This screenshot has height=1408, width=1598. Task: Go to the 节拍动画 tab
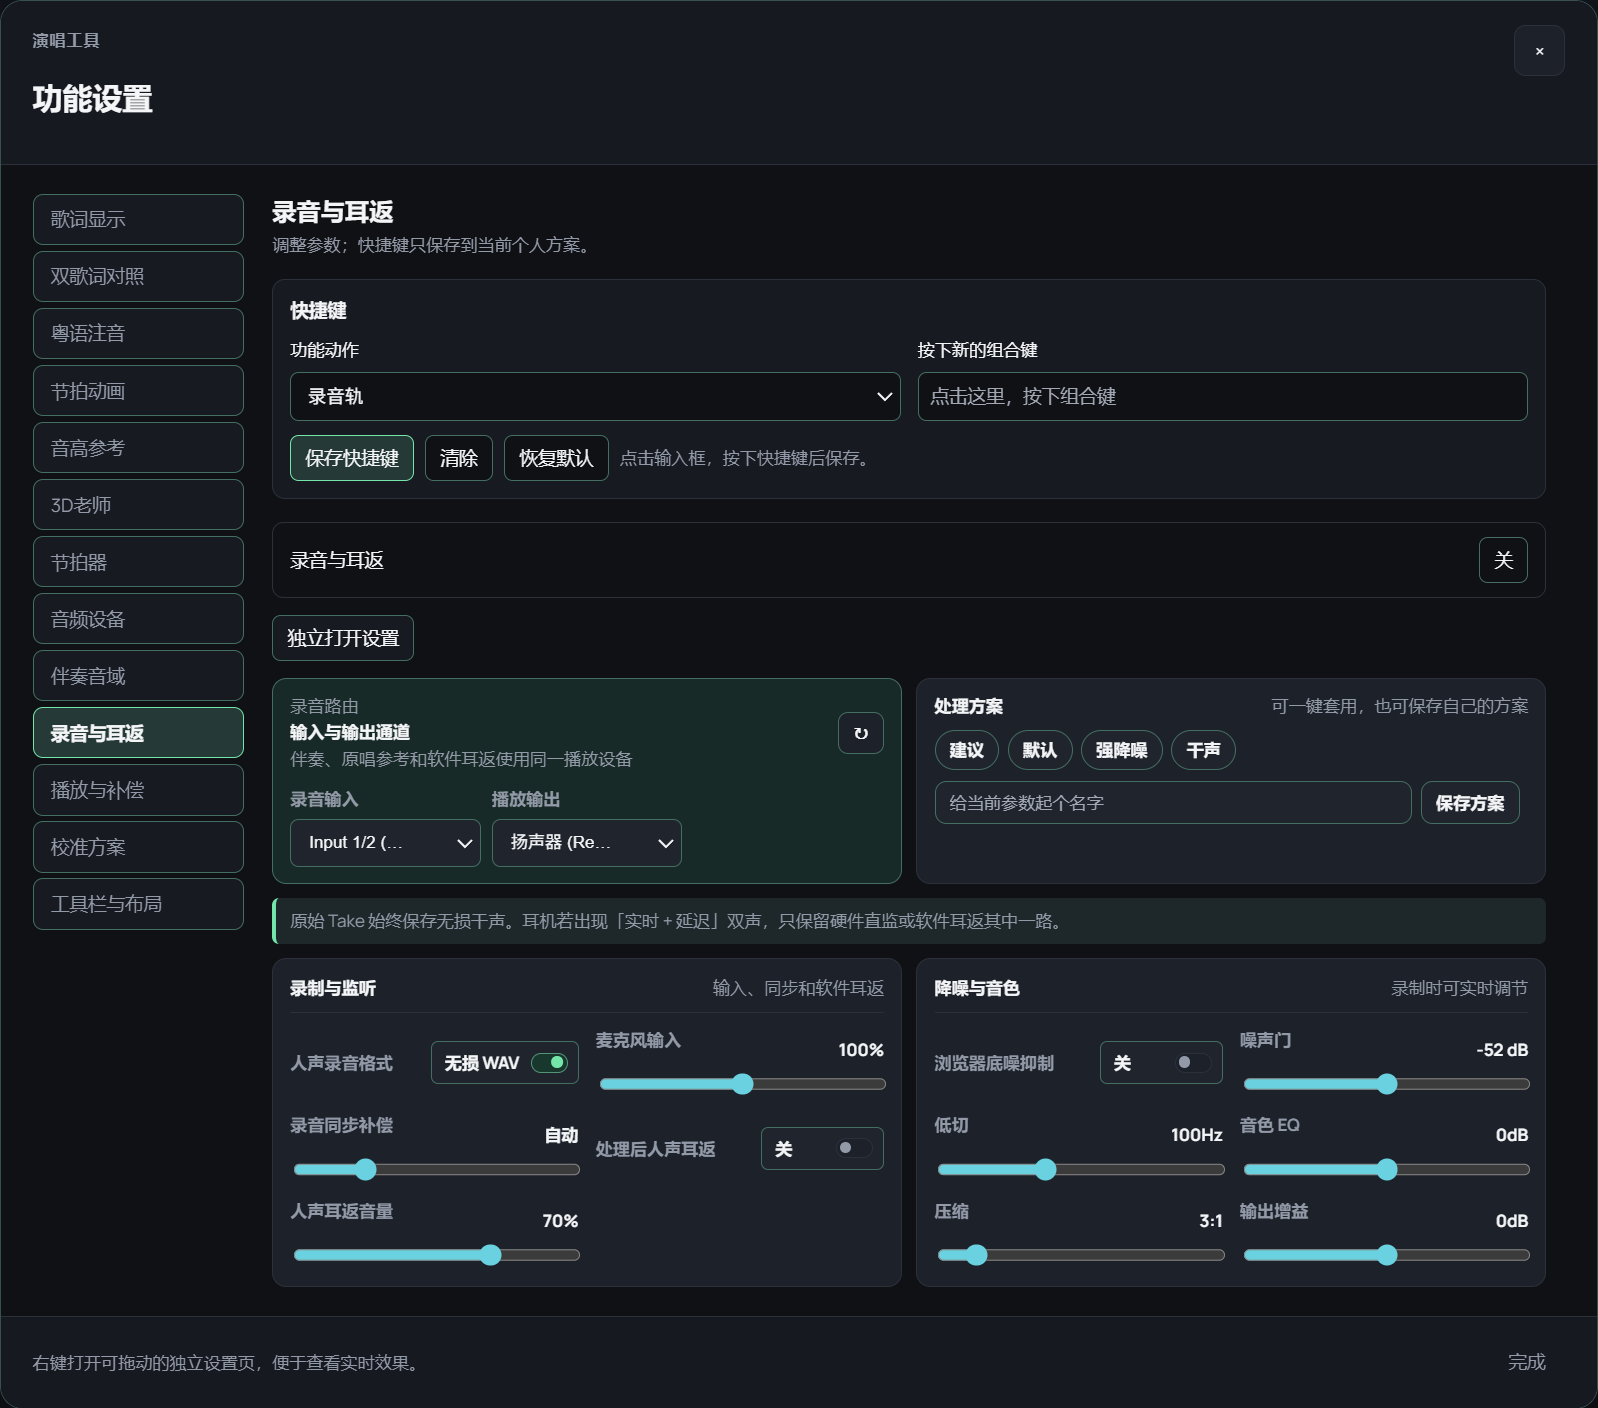pos(138,391)
